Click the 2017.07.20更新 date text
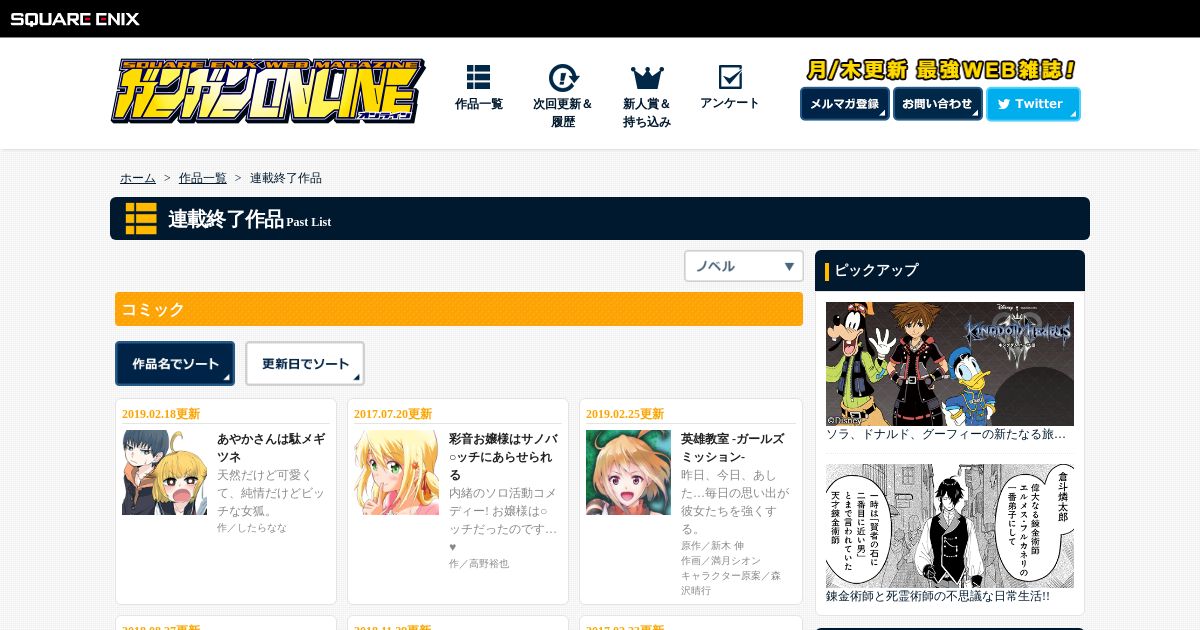1200x630 pixels. click(x=393, y=414)
